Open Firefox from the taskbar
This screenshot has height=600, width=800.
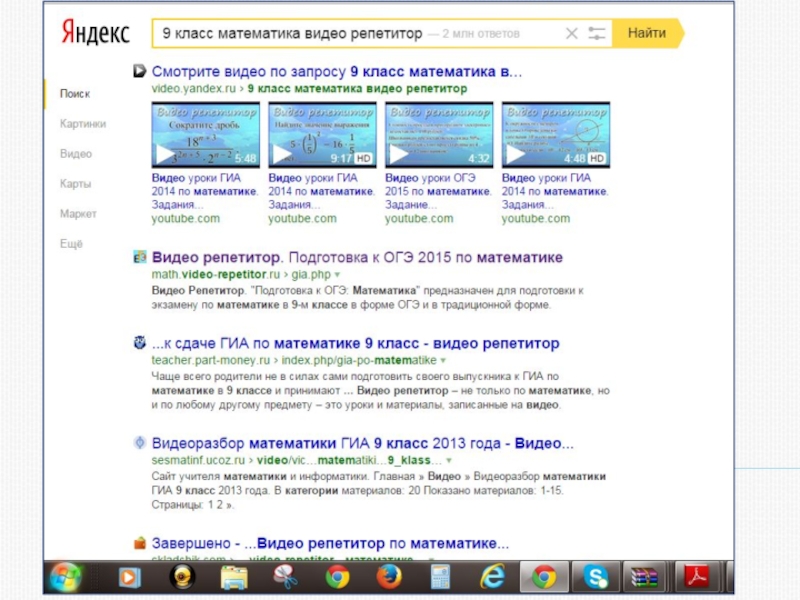point(389,577)
